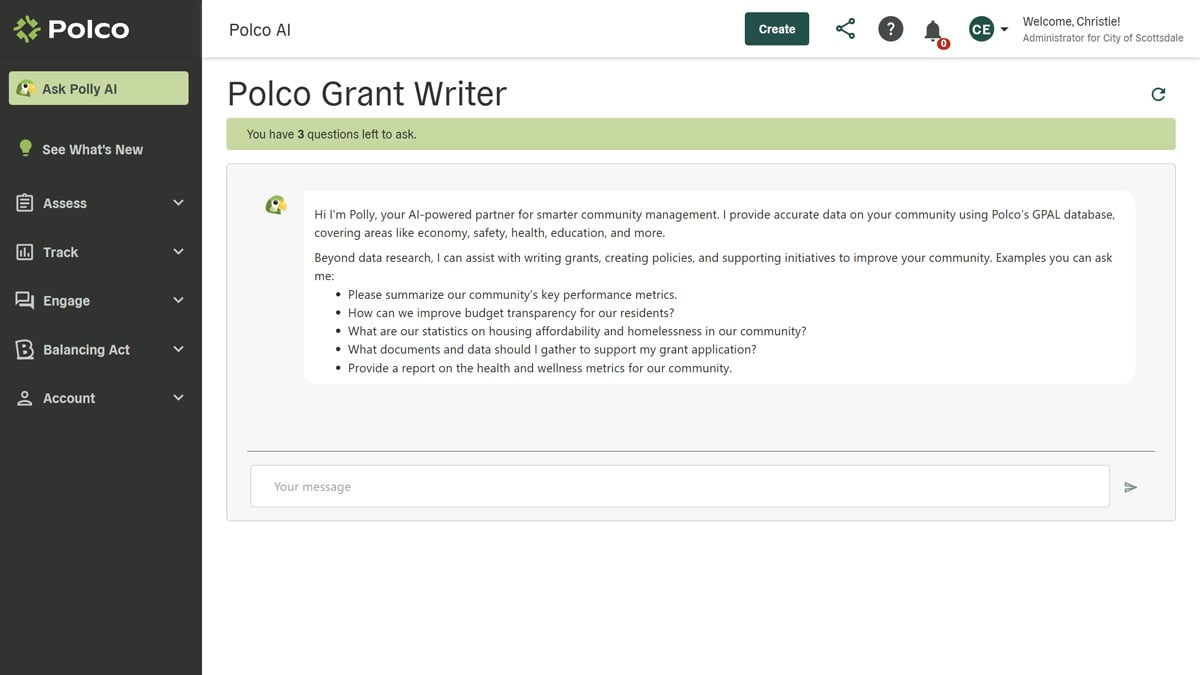Click the lightbulb icon beside See What's New
Image resolution: width=1200 pixels, height=675 pixels.
(26, 148)
